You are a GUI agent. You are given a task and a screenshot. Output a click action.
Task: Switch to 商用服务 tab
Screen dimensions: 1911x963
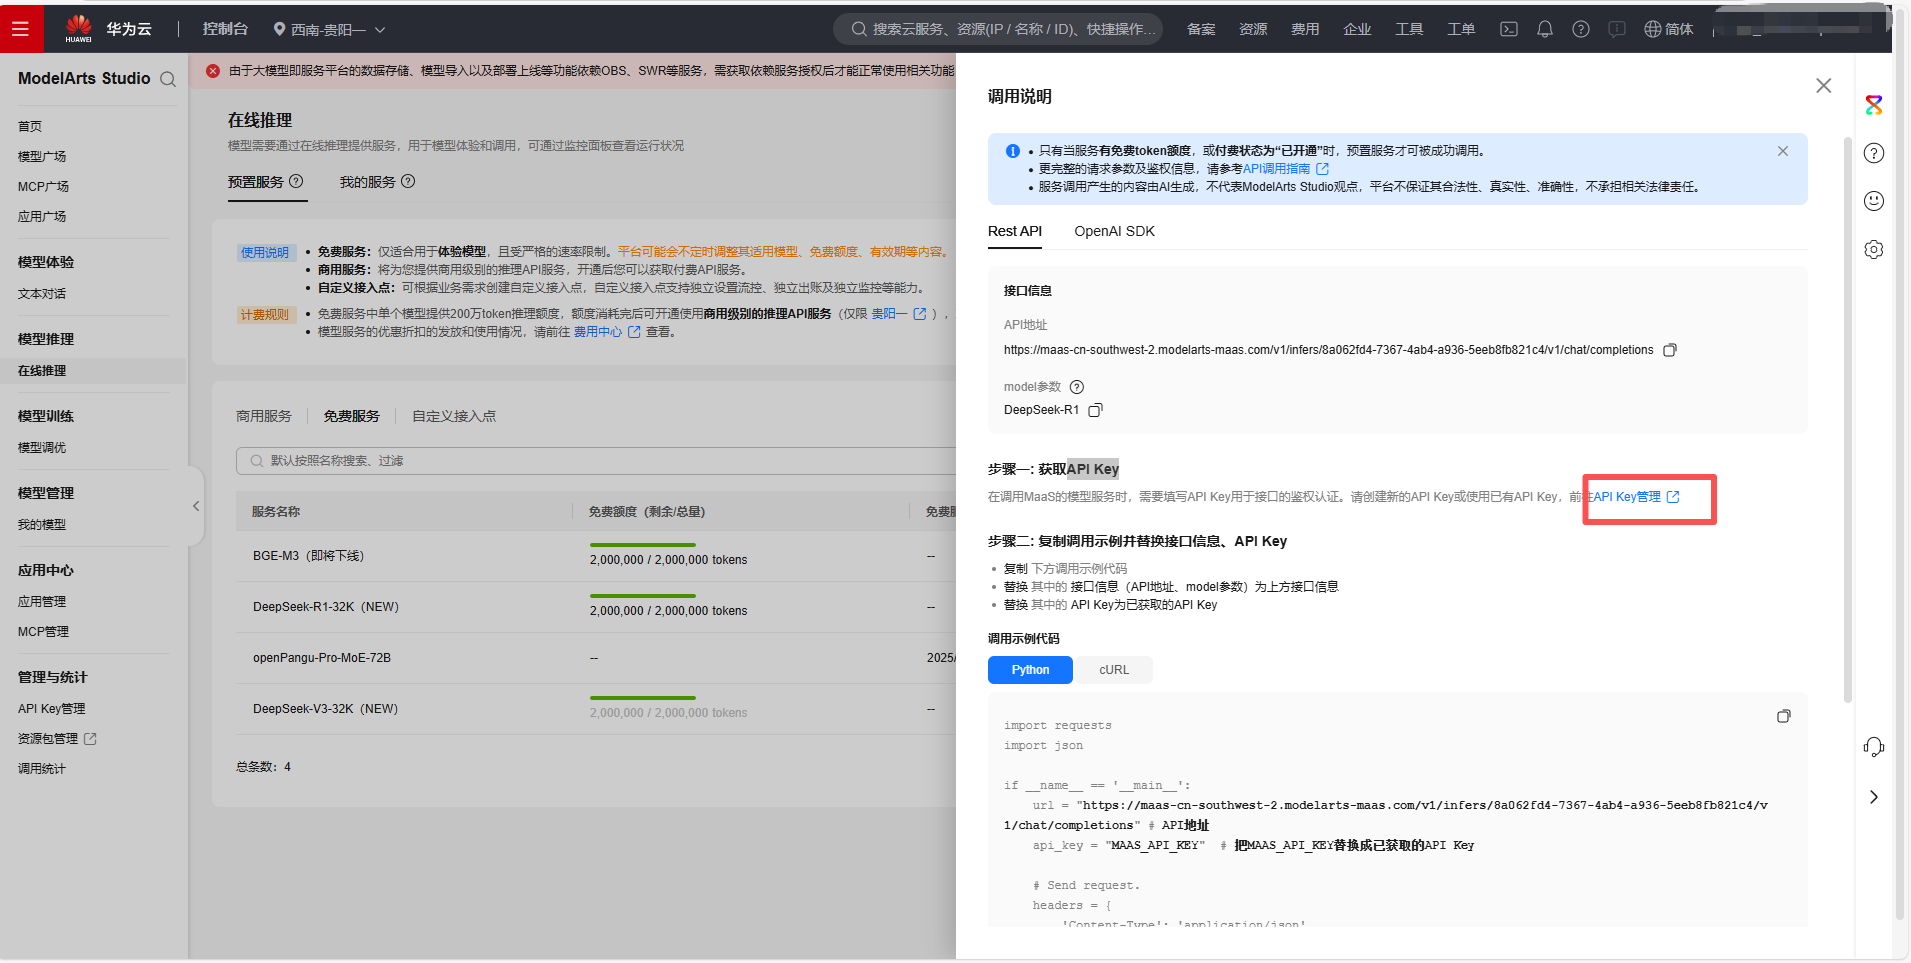[264, 416]
